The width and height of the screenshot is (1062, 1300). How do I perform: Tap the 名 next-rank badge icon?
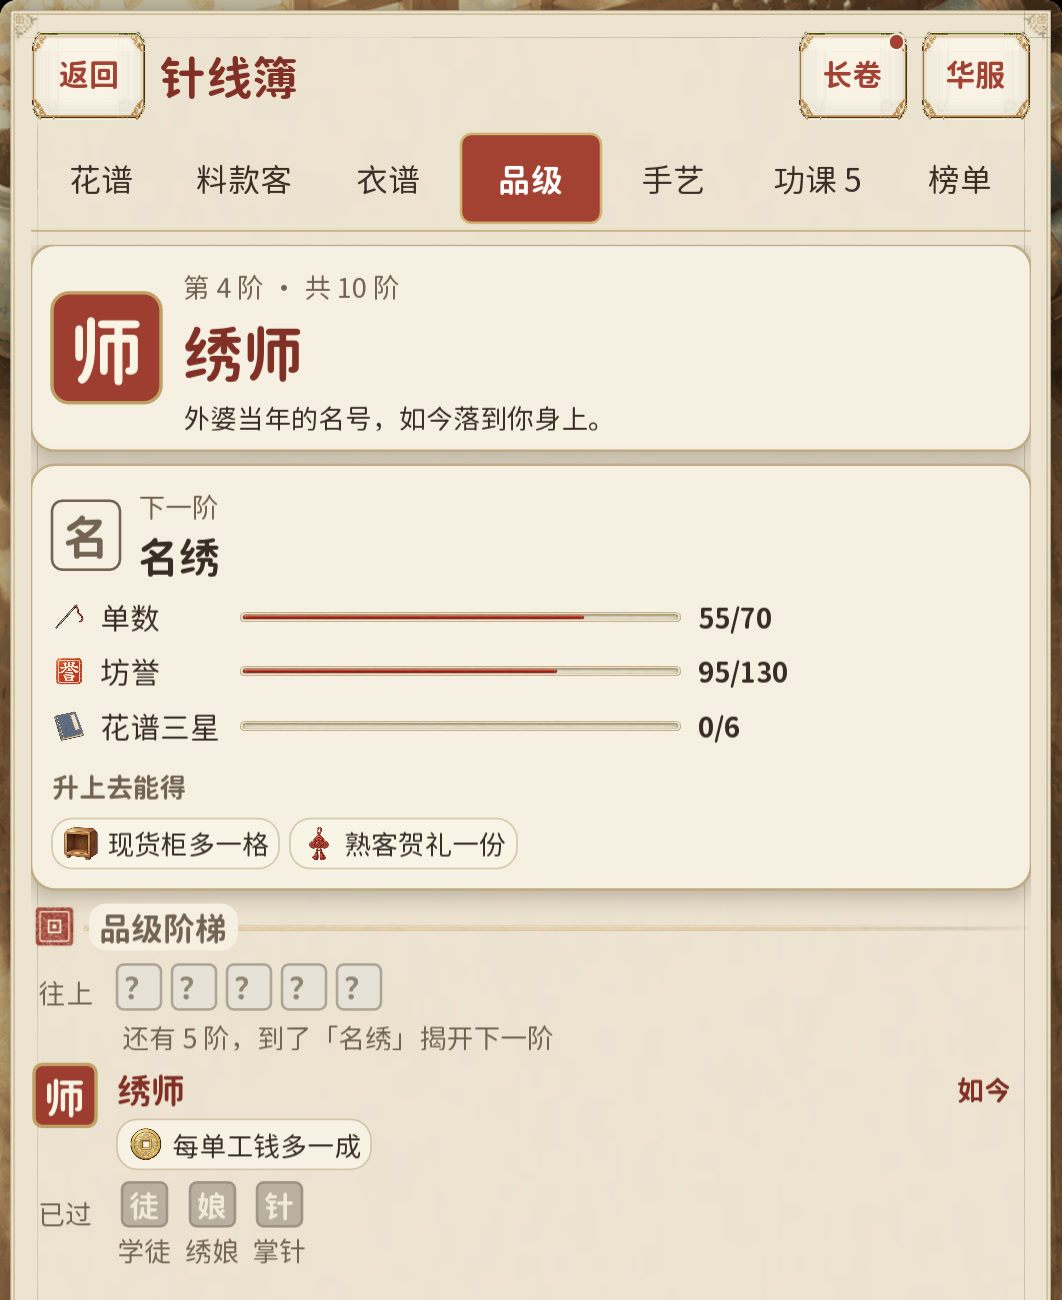click(x=86, y=536)
